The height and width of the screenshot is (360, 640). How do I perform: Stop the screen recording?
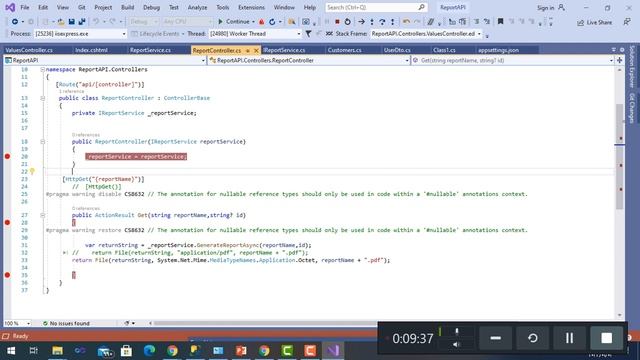tap(607, 338)
